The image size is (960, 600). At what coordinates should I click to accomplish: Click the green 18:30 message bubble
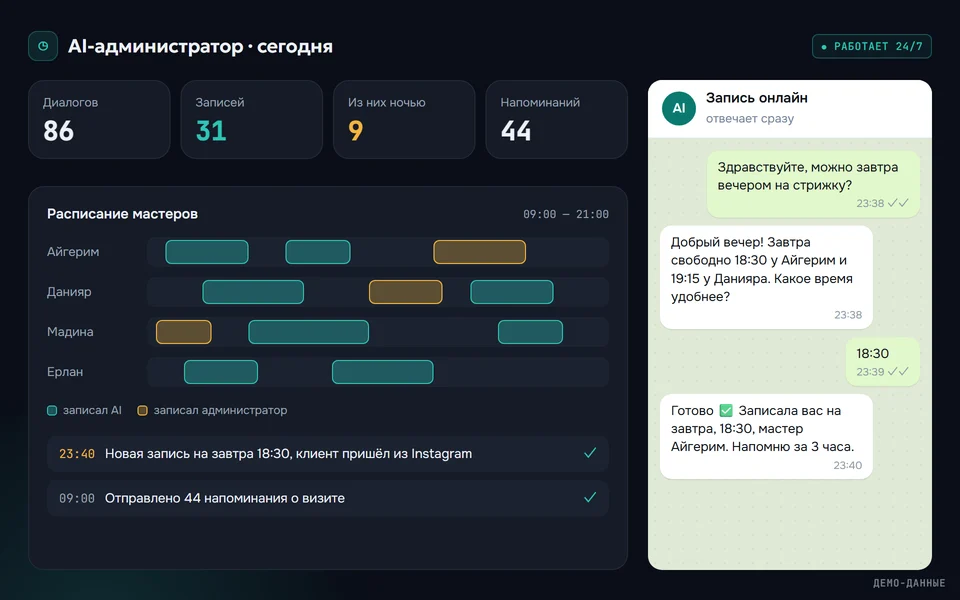[883, 362]
